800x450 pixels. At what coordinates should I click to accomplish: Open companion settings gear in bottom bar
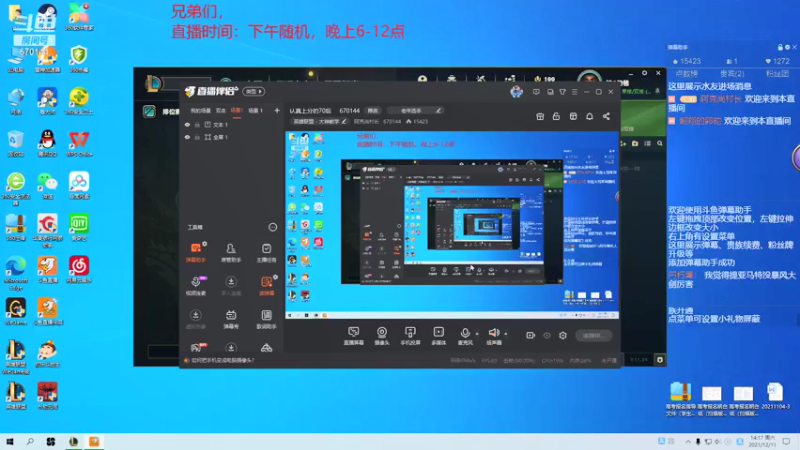(563, 335)
